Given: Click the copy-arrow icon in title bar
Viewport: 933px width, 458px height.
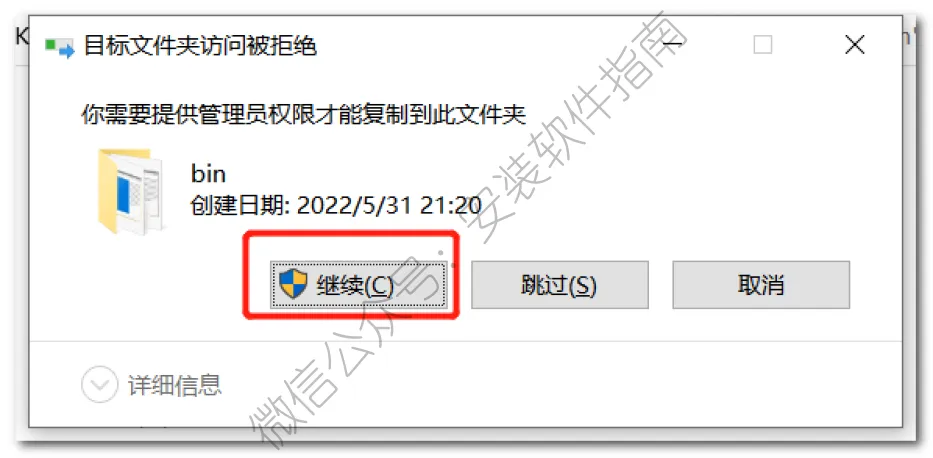Looking at the screenshot, I should [x=60, y=48].
